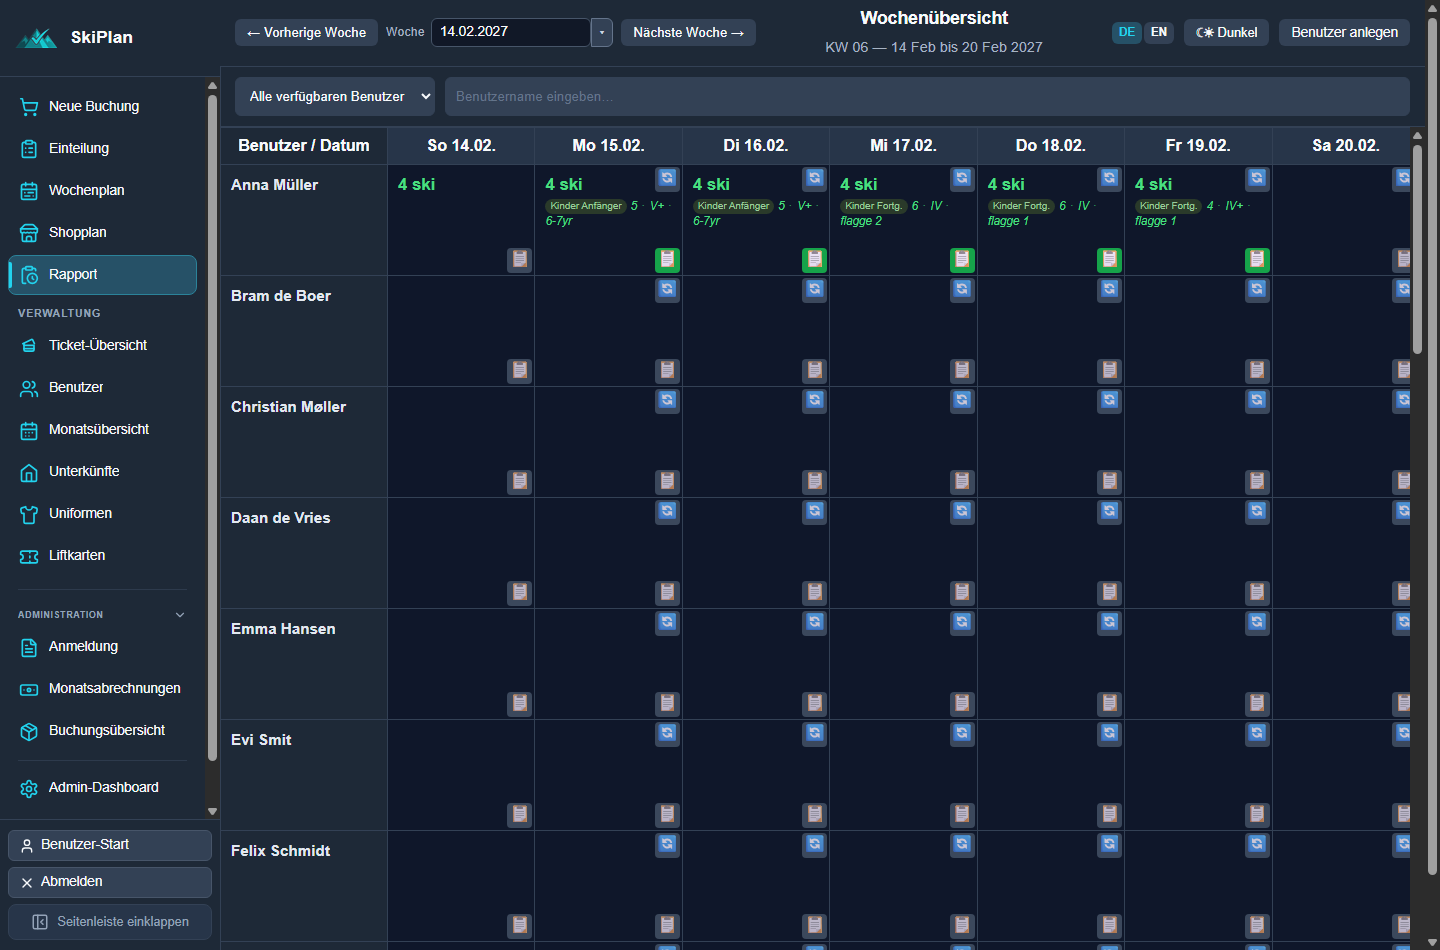Click the Benutzer anlegen button
This screenshot has height=950, width=1440.
1345,33
